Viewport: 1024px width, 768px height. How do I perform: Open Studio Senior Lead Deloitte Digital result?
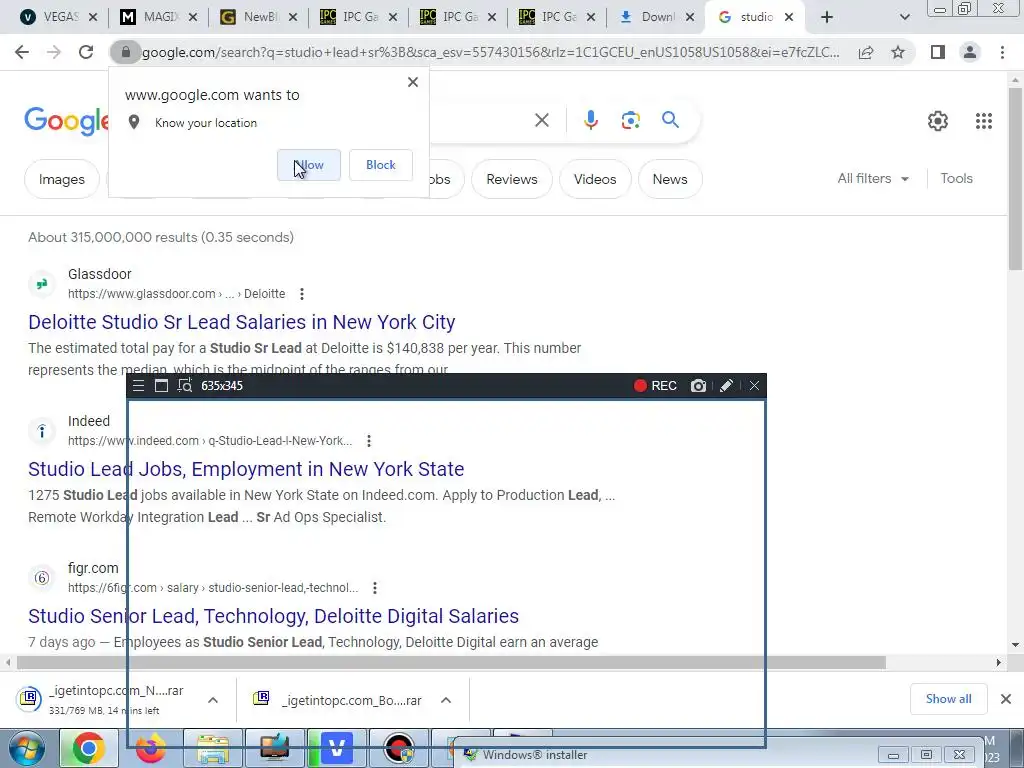click(x=274, y=616)
